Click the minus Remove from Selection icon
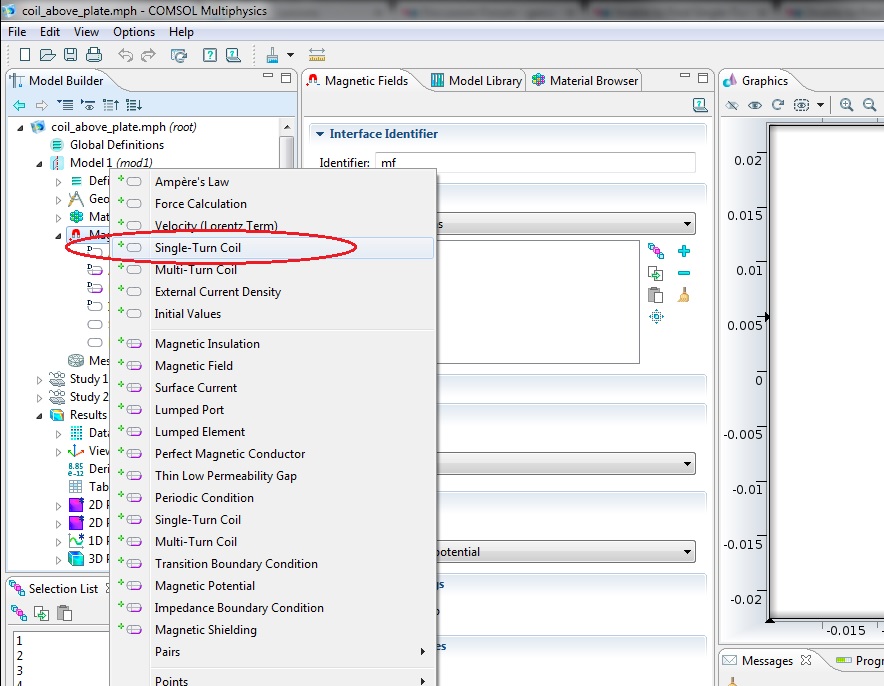The height and width of the screenshot is (686, 884). [x=684, y=273]
